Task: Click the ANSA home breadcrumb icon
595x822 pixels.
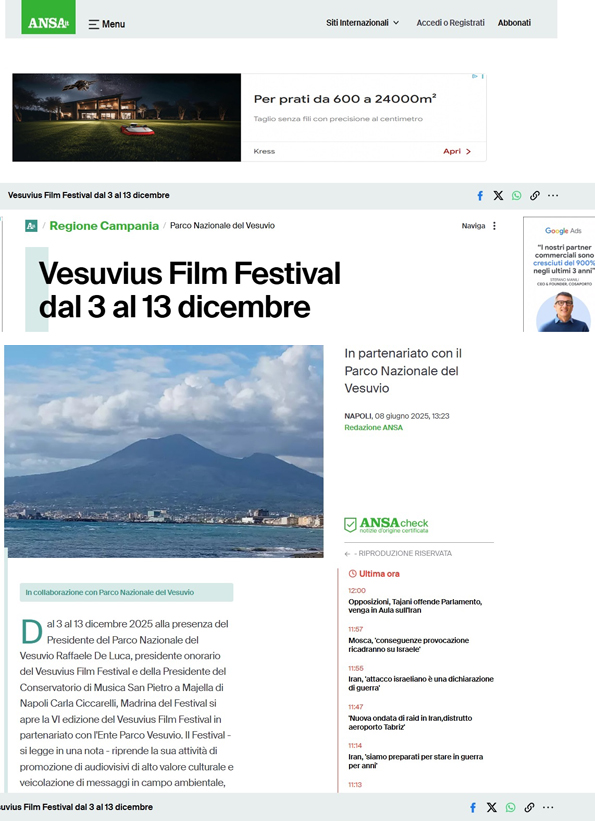Action: 31,226
